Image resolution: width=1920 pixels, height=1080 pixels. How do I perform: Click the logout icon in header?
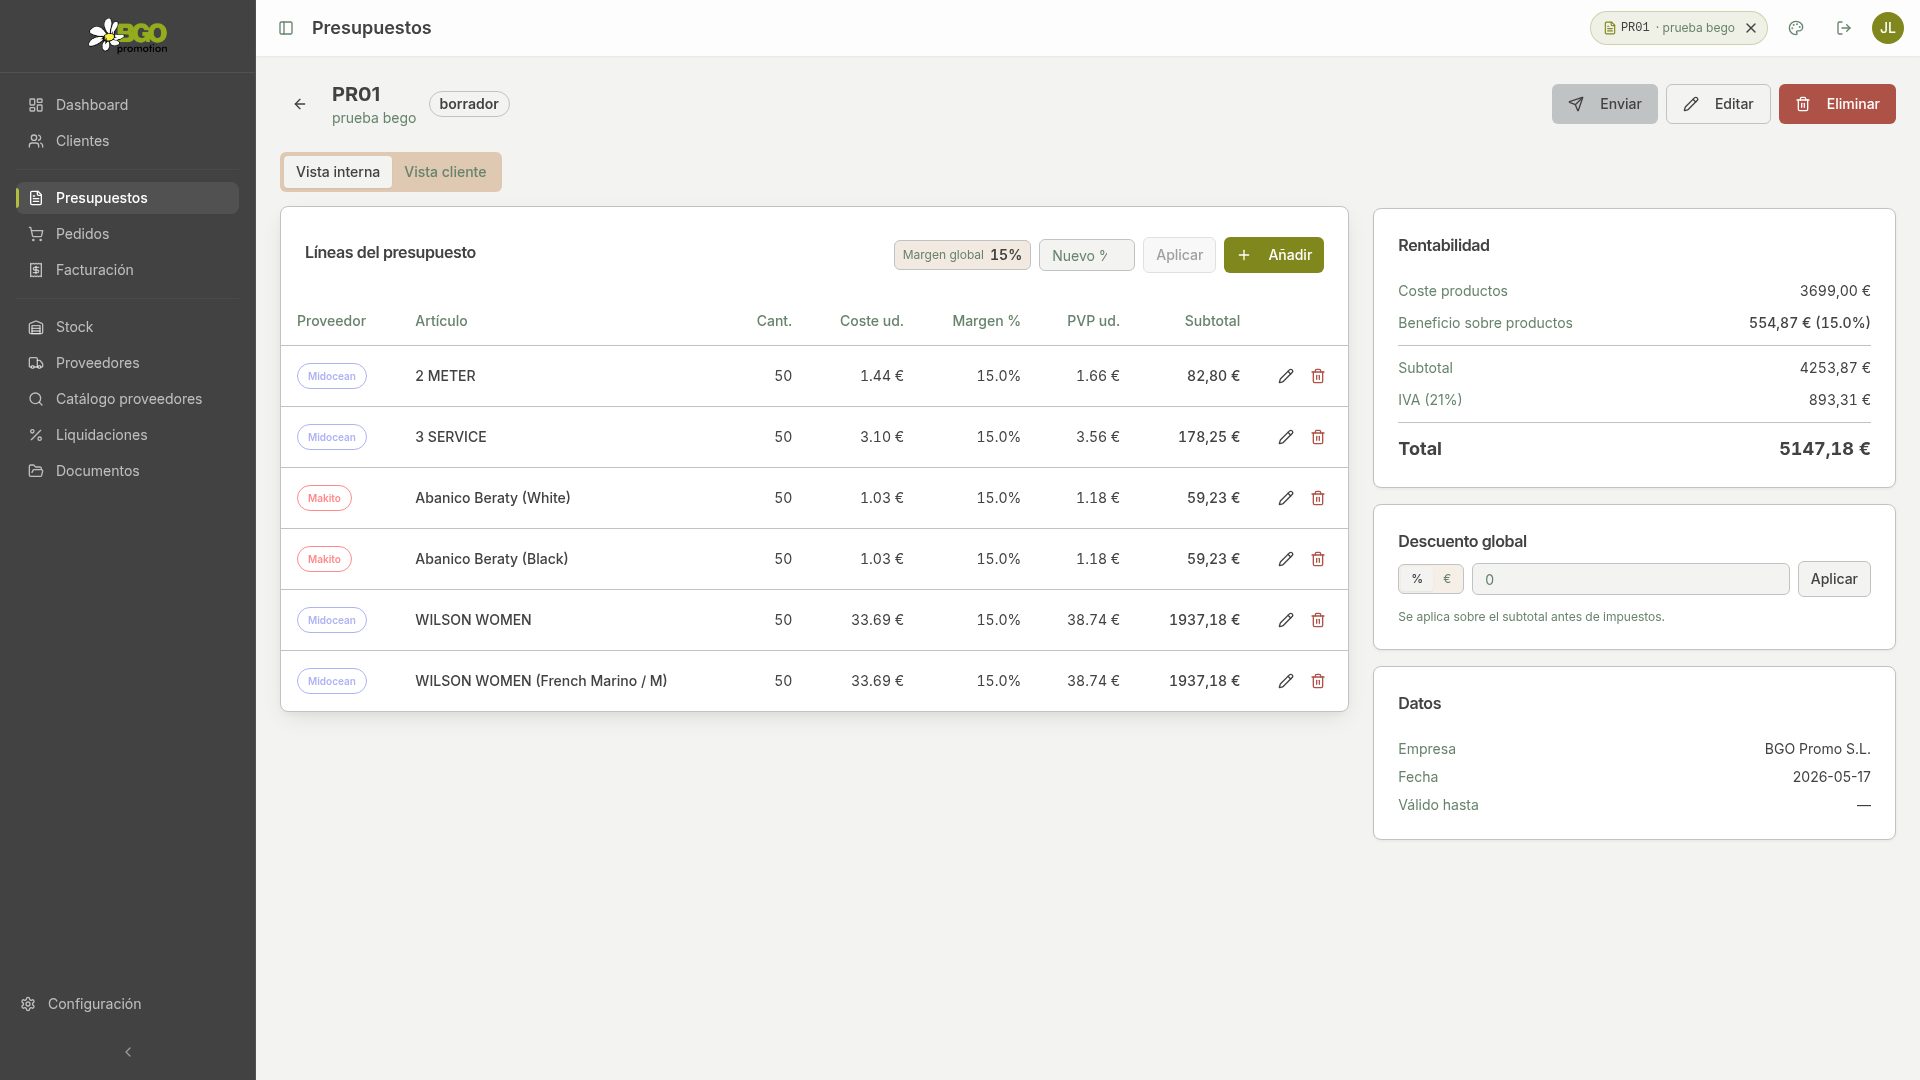(1844, 28)
